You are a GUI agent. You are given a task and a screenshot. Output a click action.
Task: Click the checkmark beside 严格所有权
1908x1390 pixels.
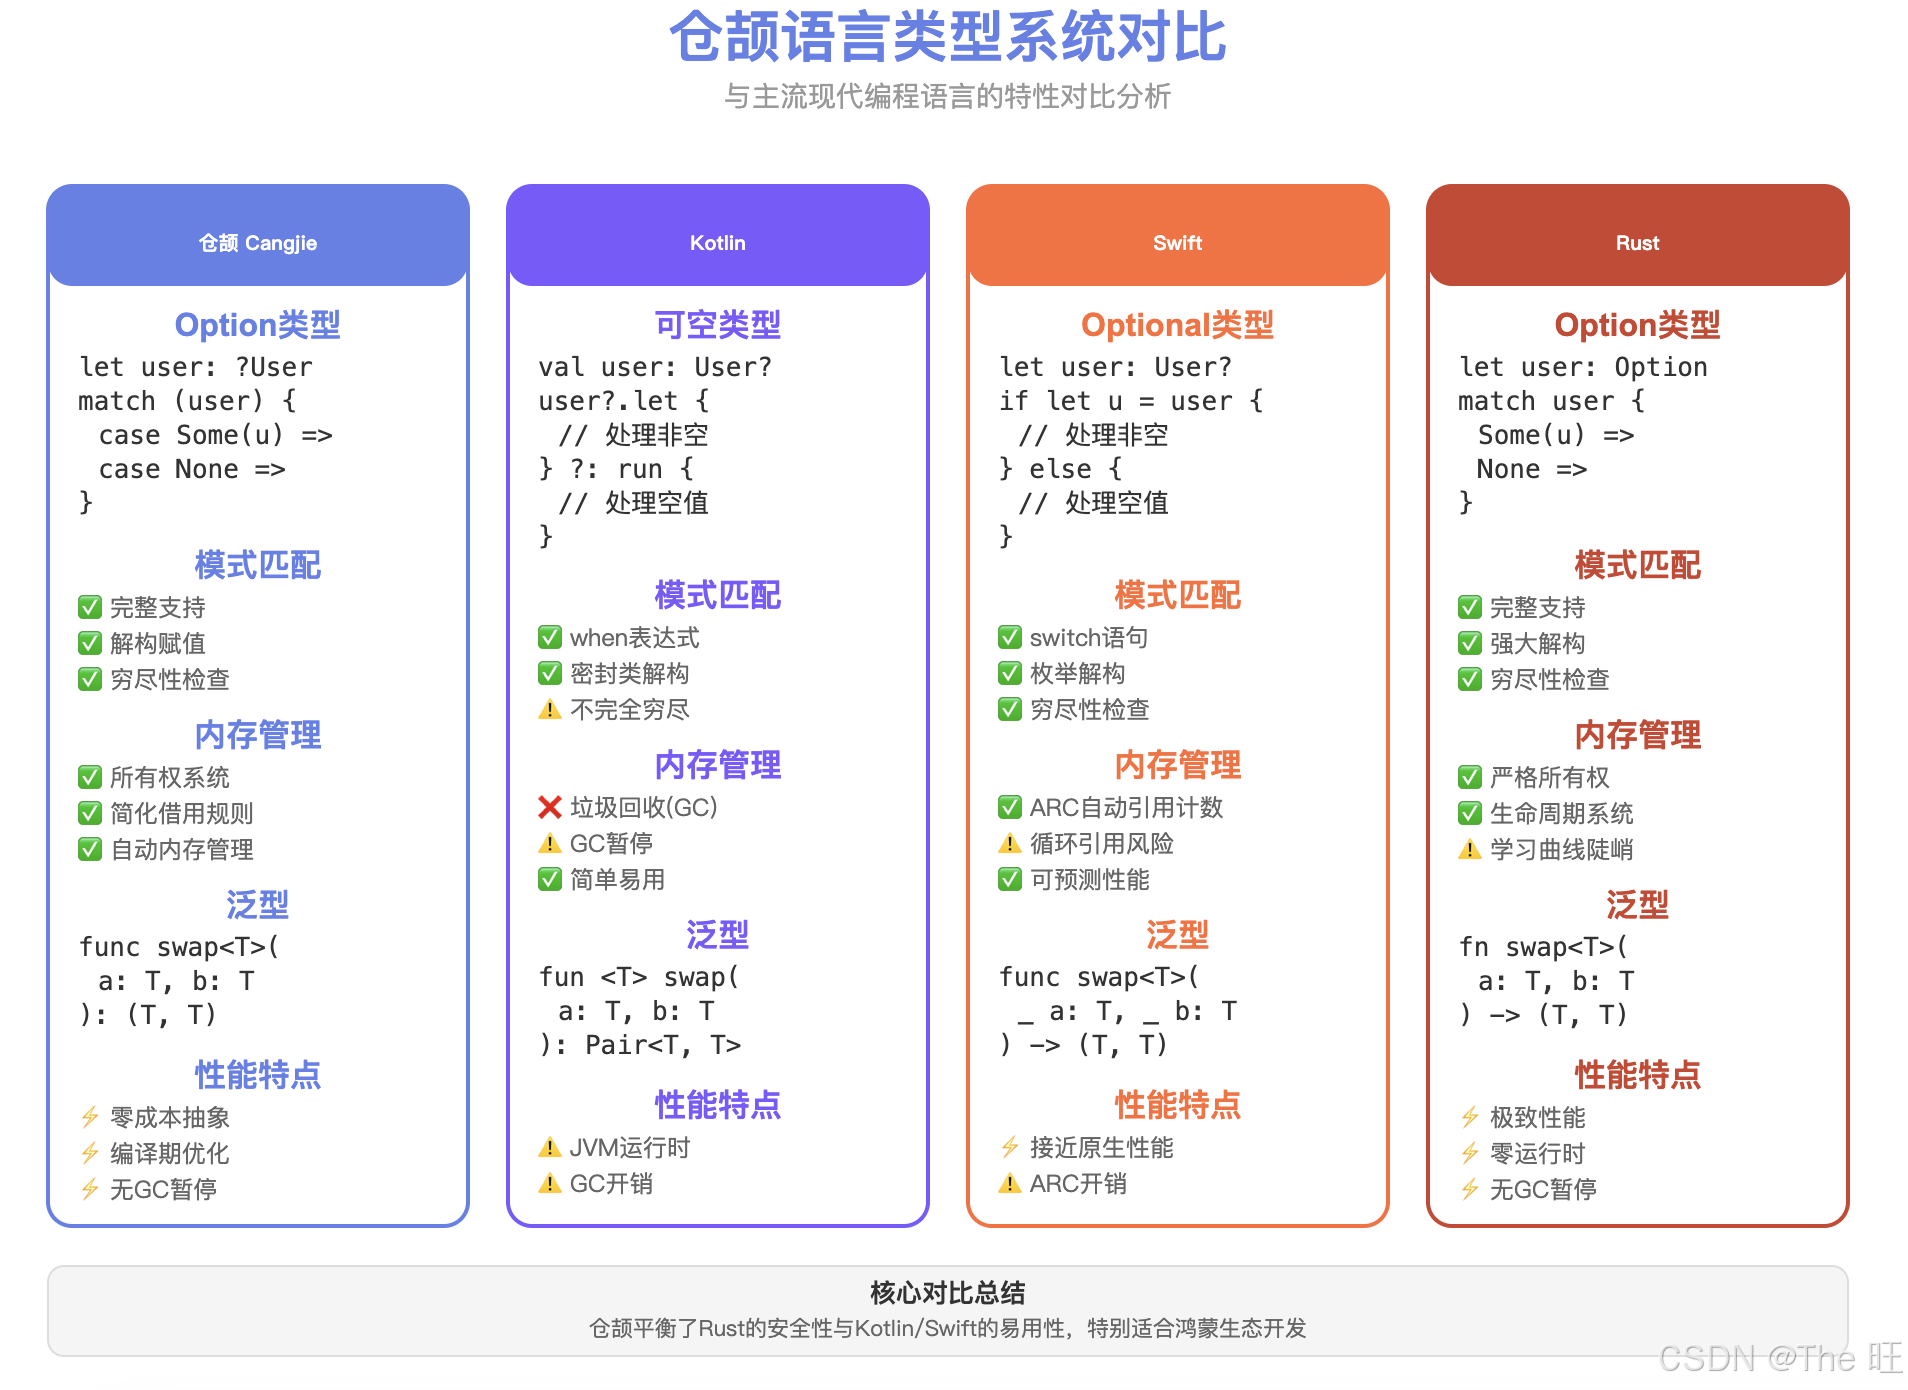pyautogui.click(x=1470, y=777)
